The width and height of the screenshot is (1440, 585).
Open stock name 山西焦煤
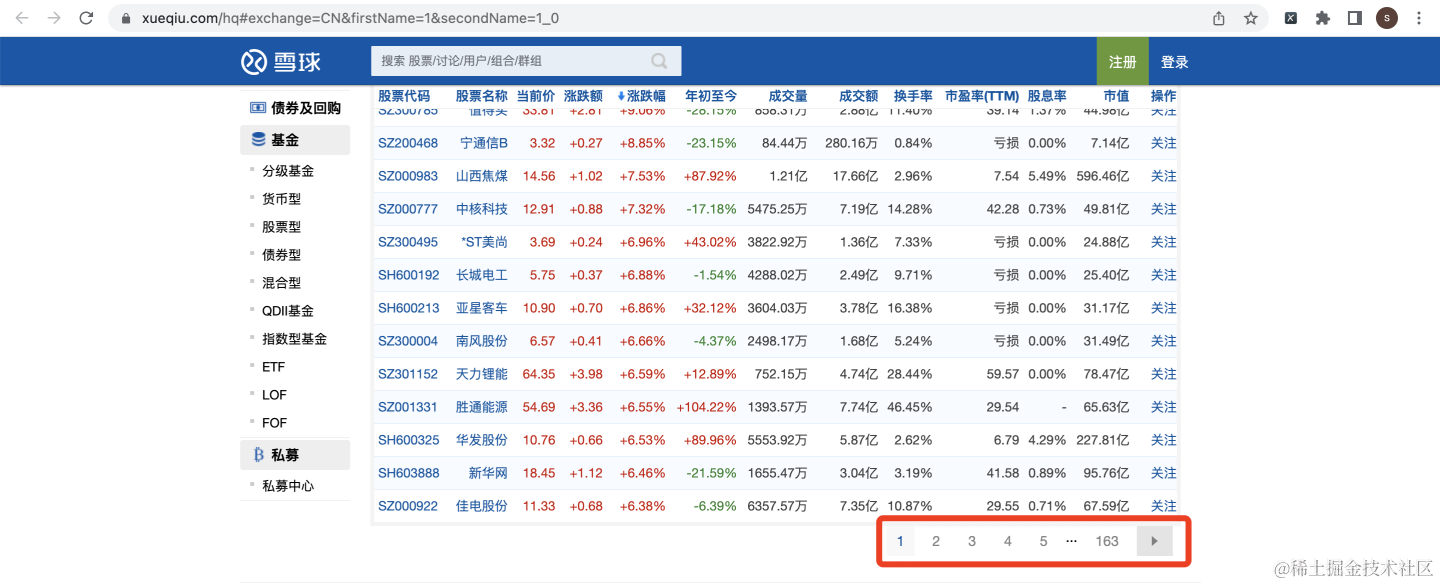pyautogui.click(x=482, y=176)
